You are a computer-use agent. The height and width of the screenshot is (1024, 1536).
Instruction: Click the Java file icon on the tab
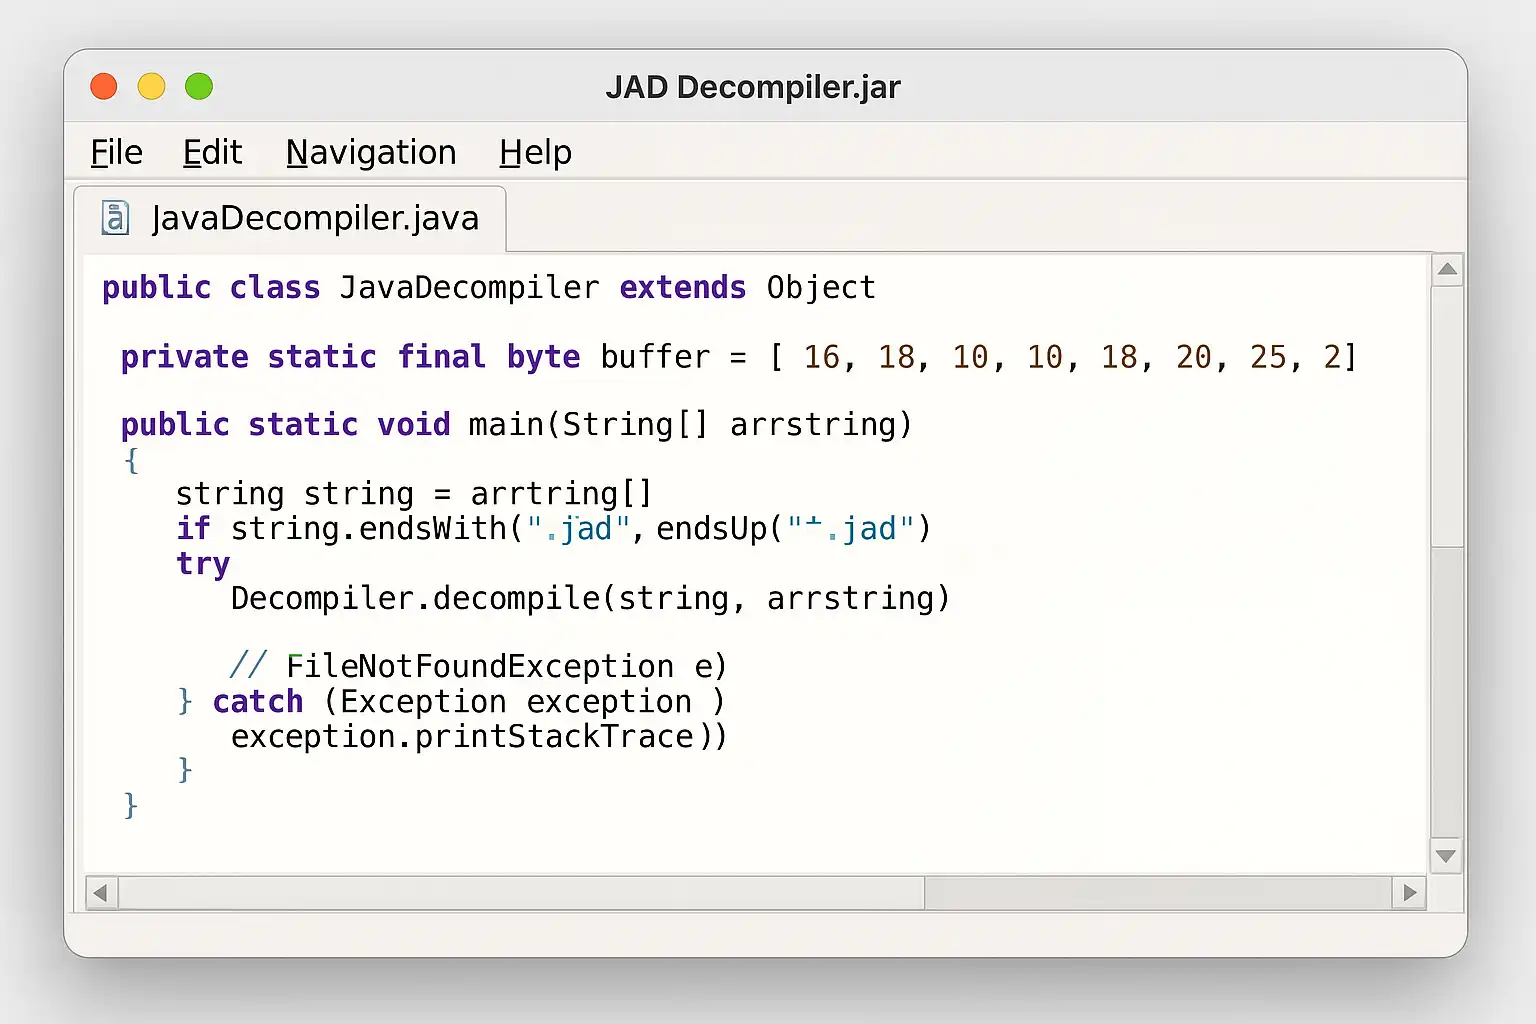coord(116,218)
